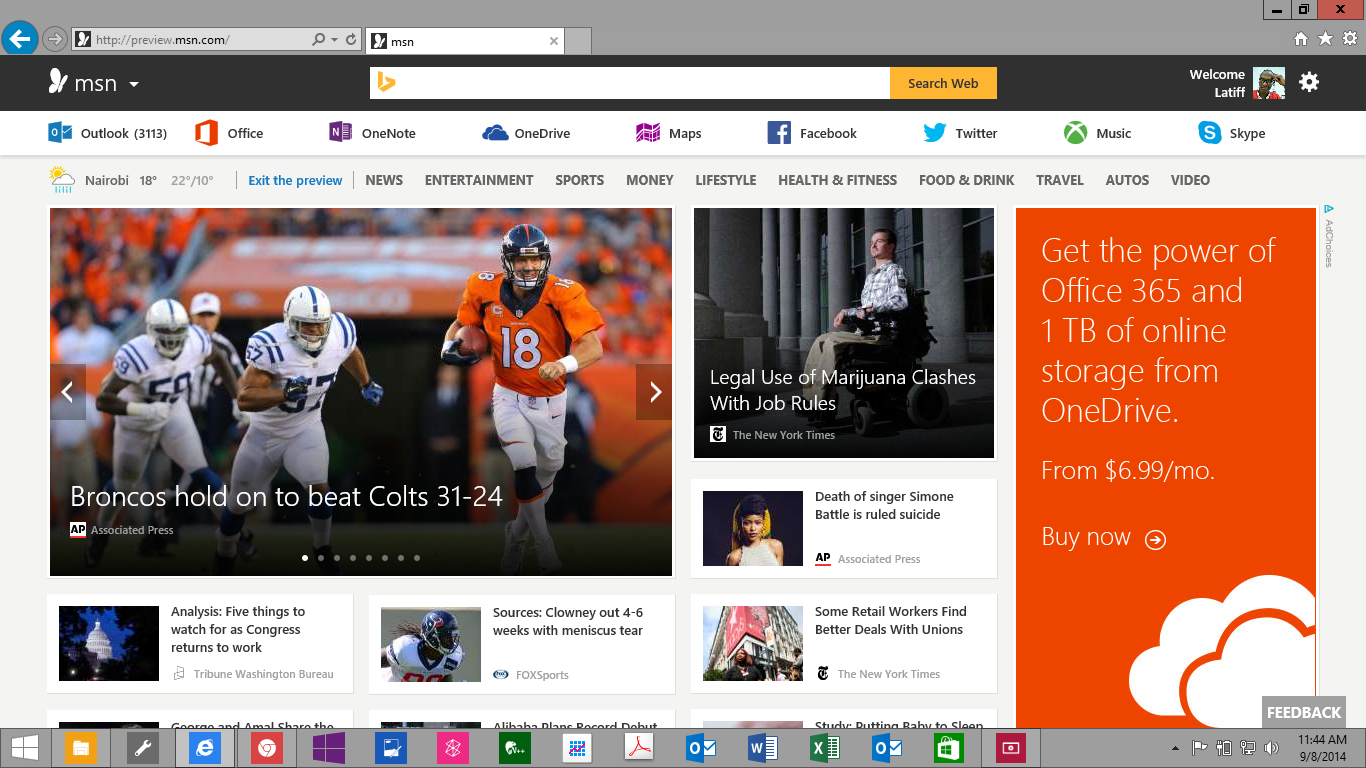Open the Skype shortcut

coord(1232,133)
